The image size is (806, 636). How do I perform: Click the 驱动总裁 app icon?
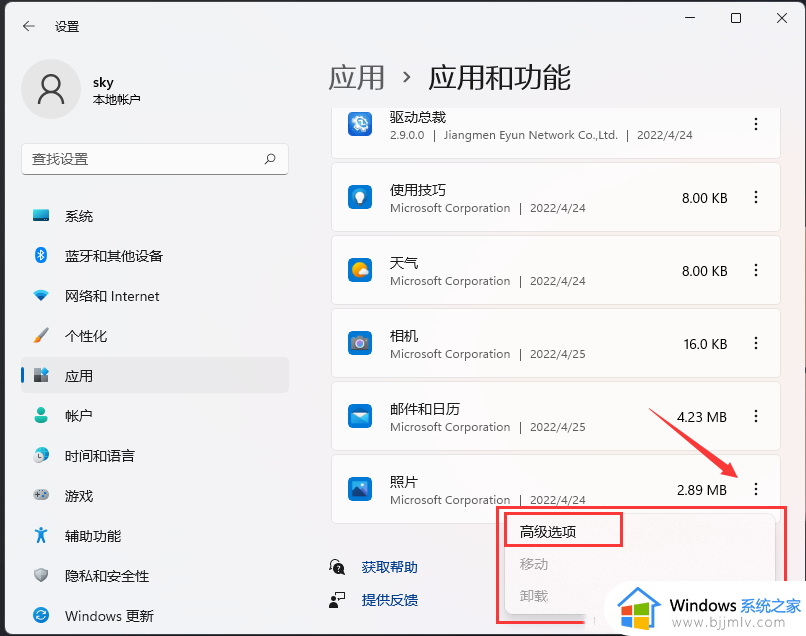360,124
